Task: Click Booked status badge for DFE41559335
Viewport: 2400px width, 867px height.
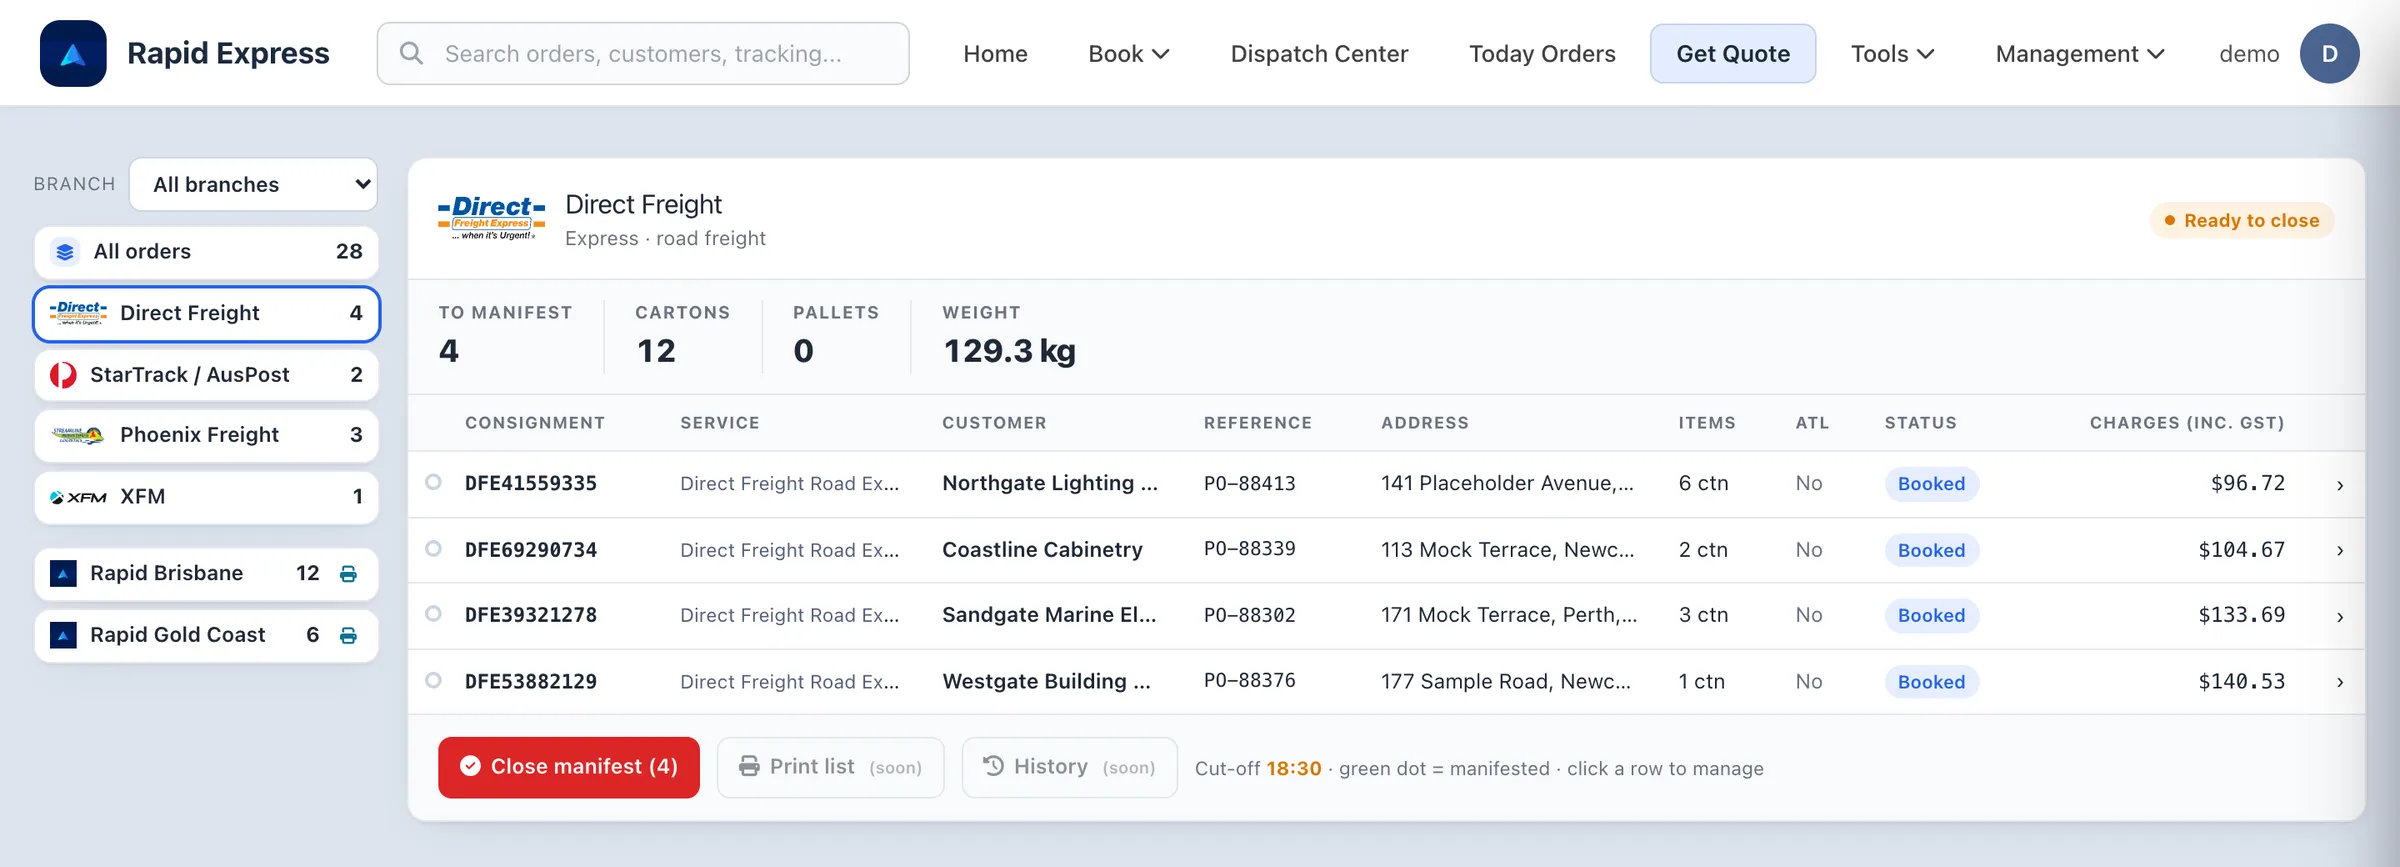Action: [x=1931, y=484]
